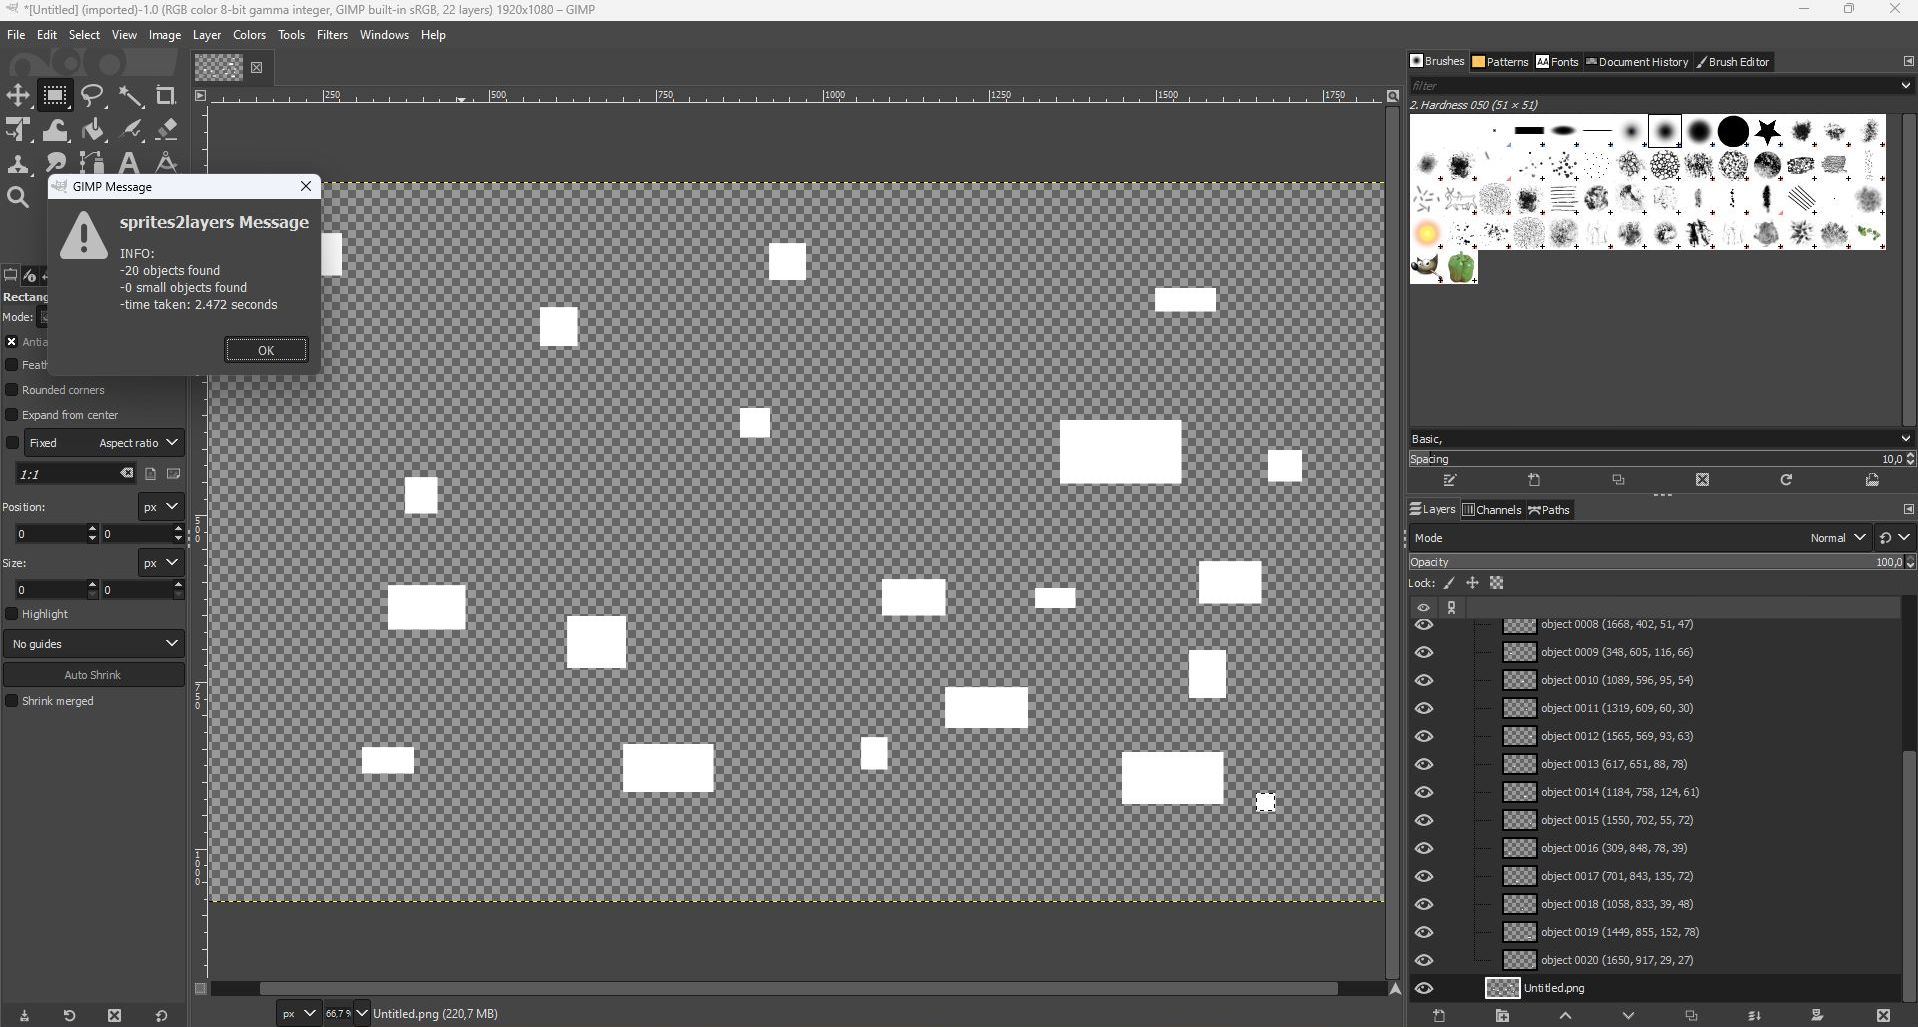Select the Measure tool
Viewport: 1918px width, 1027px height.
166,163
